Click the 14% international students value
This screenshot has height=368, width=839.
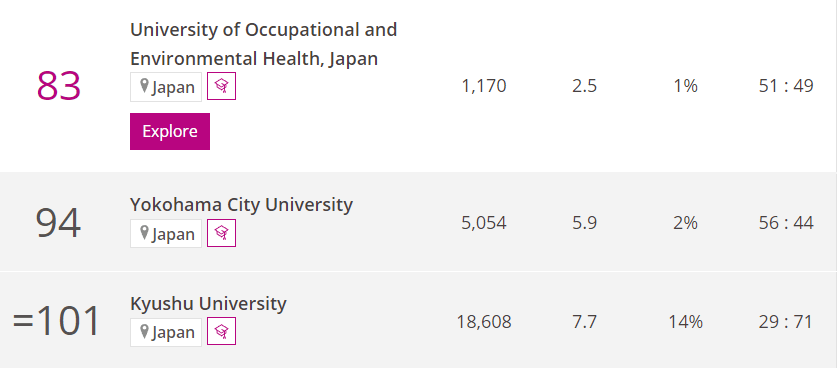(685, 322)
